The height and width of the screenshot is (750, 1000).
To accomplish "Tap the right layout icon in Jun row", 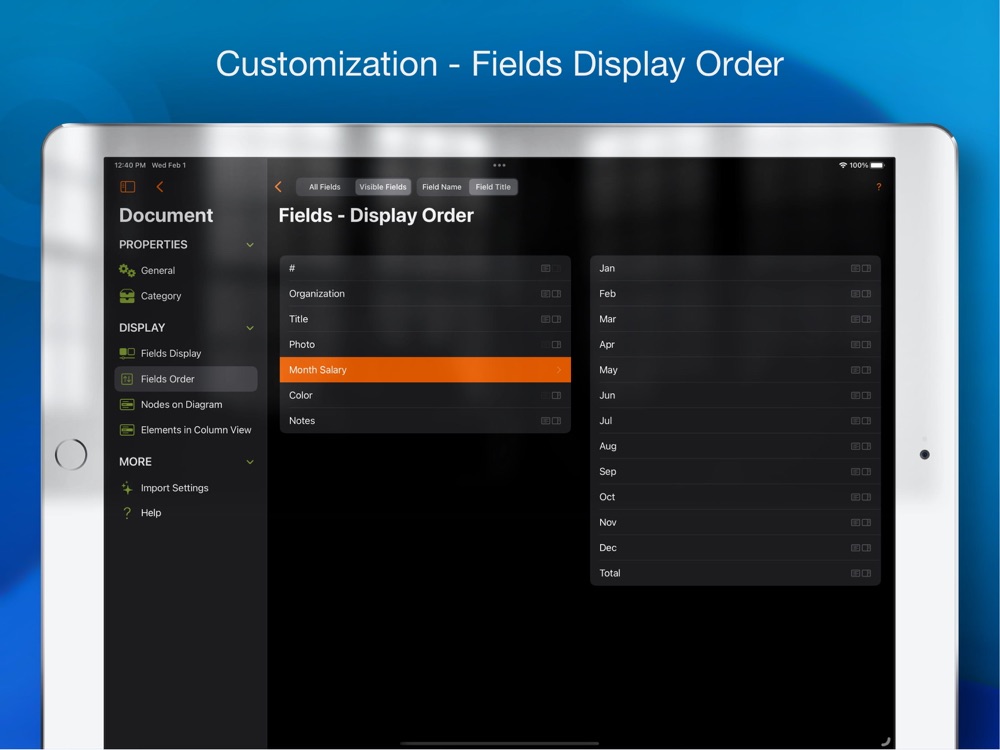I will tap(866, 395).
